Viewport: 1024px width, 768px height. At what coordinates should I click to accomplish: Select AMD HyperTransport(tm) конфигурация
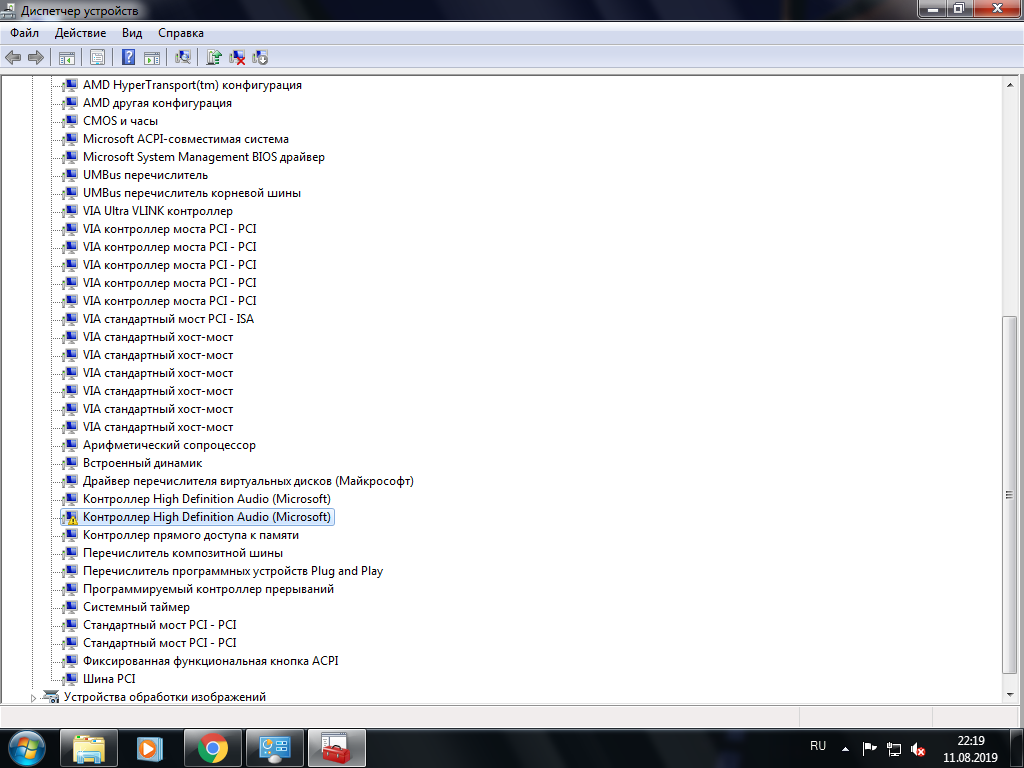(x=192, y=85)
